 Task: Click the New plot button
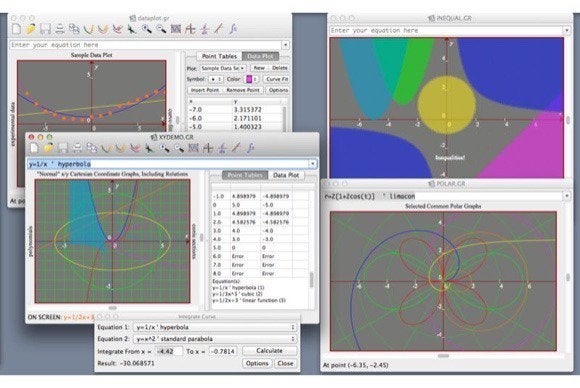click(x=259, y=68)
